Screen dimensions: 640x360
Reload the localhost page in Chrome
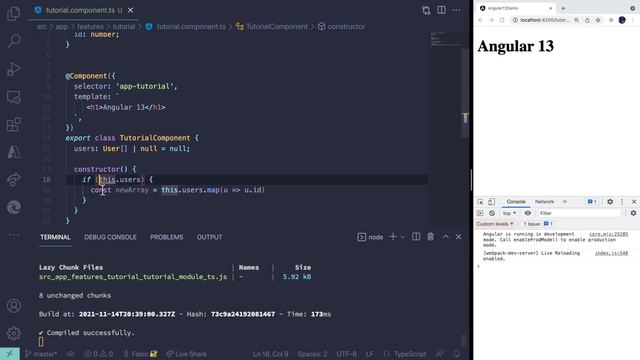[x=502, y=20]
